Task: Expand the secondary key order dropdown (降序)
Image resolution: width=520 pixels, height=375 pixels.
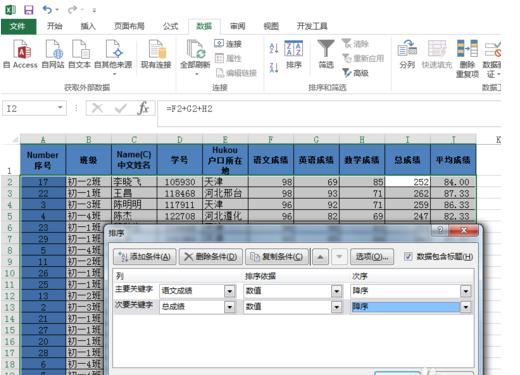Action: [x=466, y=307]
